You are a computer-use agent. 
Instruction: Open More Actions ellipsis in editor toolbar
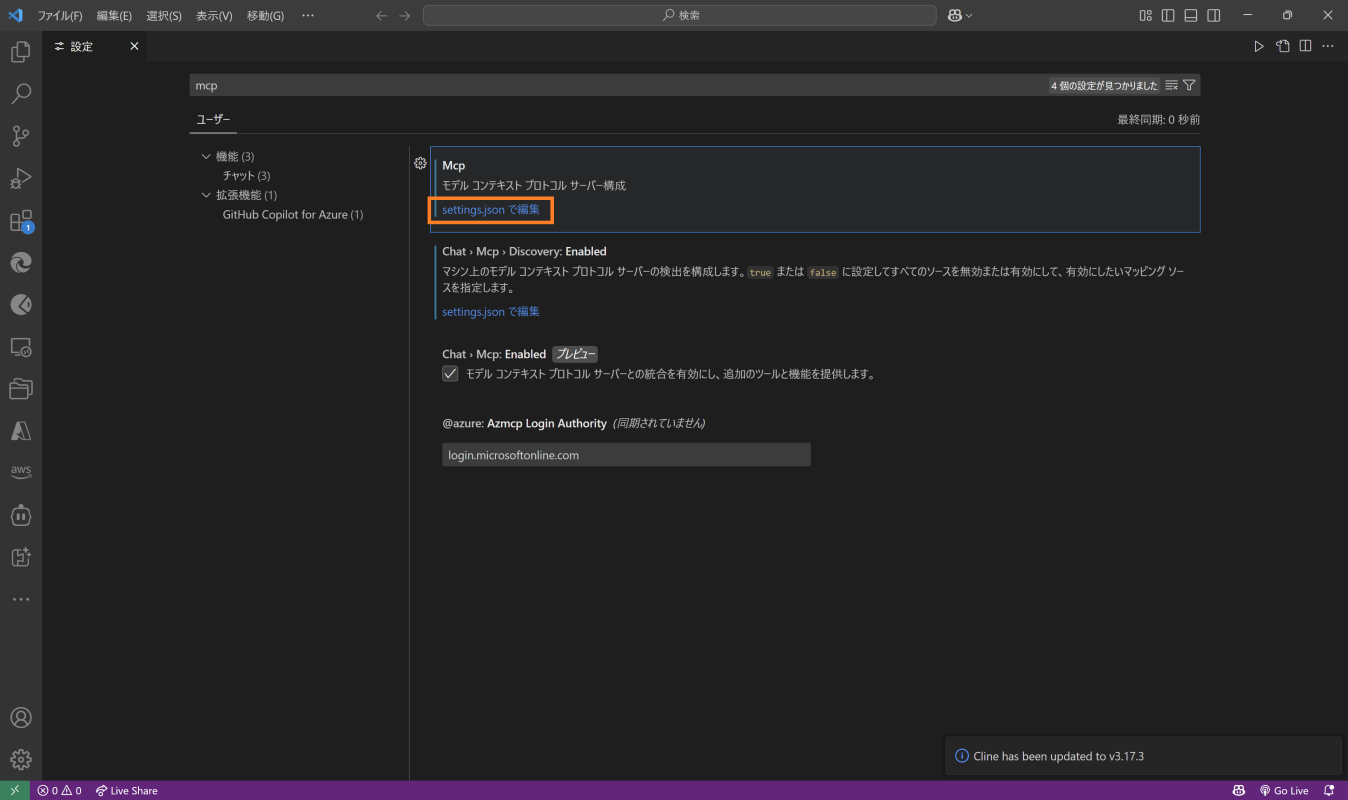coord(1328,46)
